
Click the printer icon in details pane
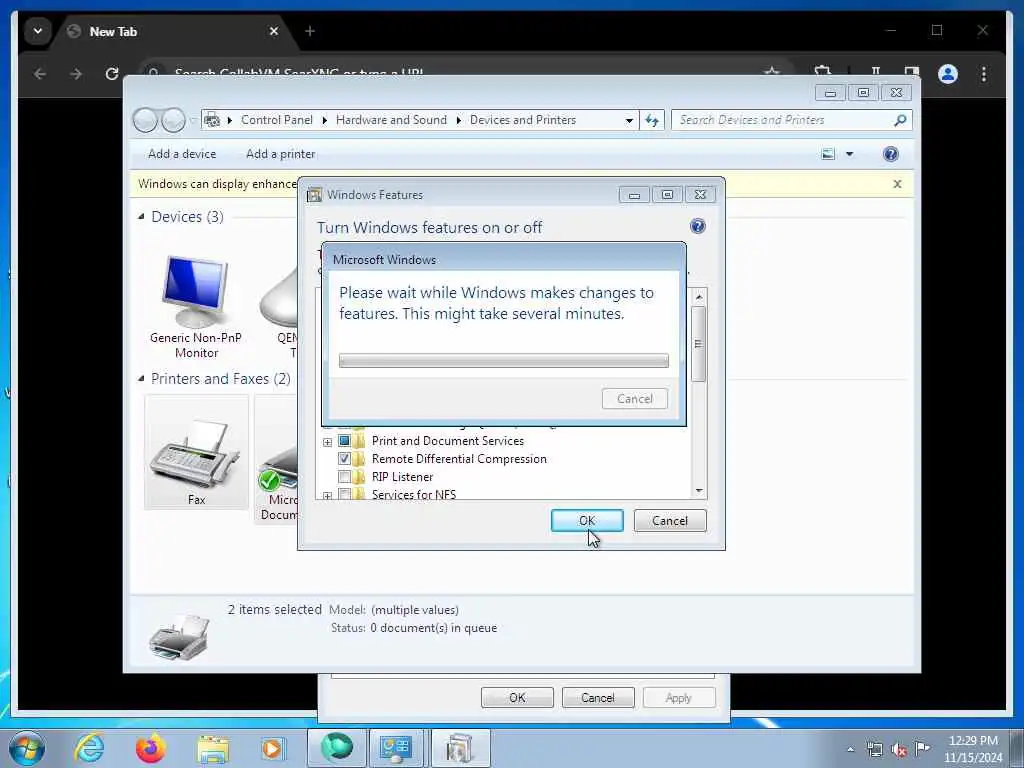pos(179,635)
